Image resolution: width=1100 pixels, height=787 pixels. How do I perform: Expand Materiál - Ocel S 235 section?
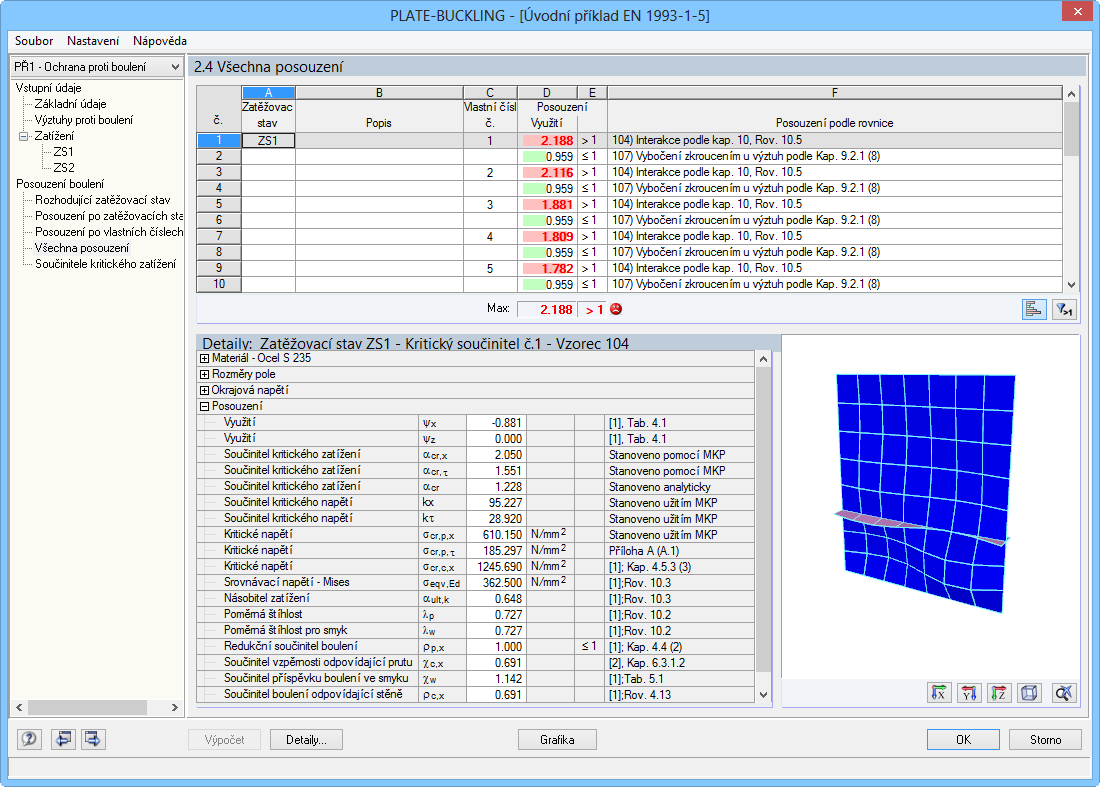point(204,358)
